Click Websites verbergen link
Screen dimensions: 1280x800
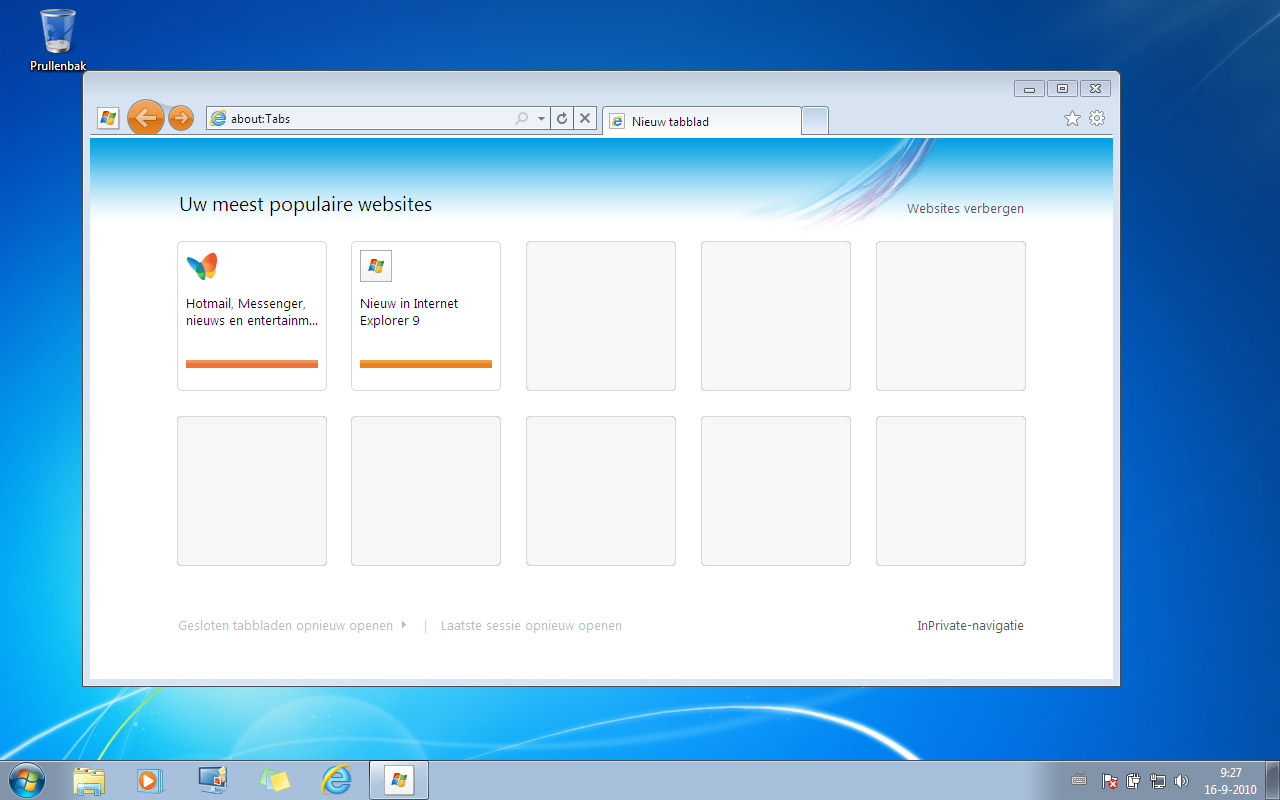(x=965, y=209)
